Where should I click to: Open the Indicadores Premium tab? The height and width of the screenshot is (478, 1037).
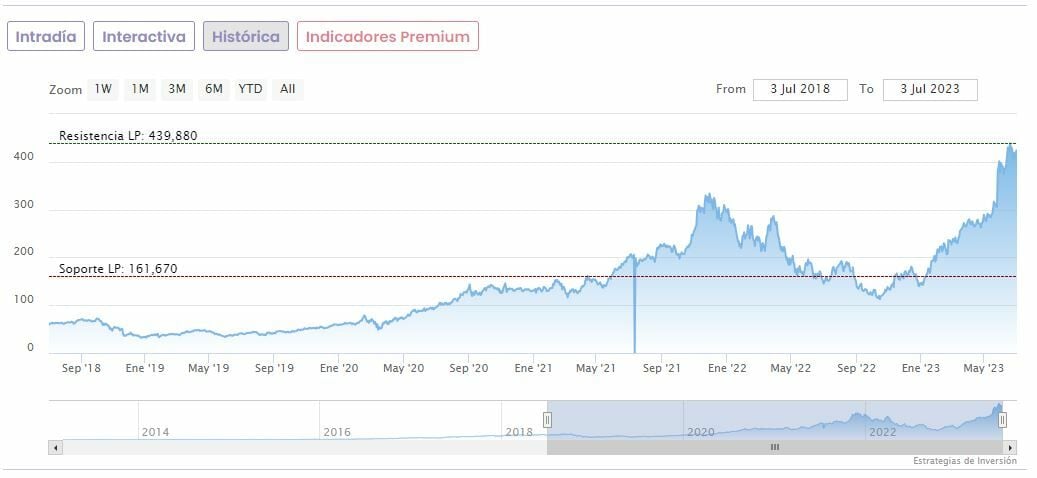pyautogui.click(x=387, y=37)
